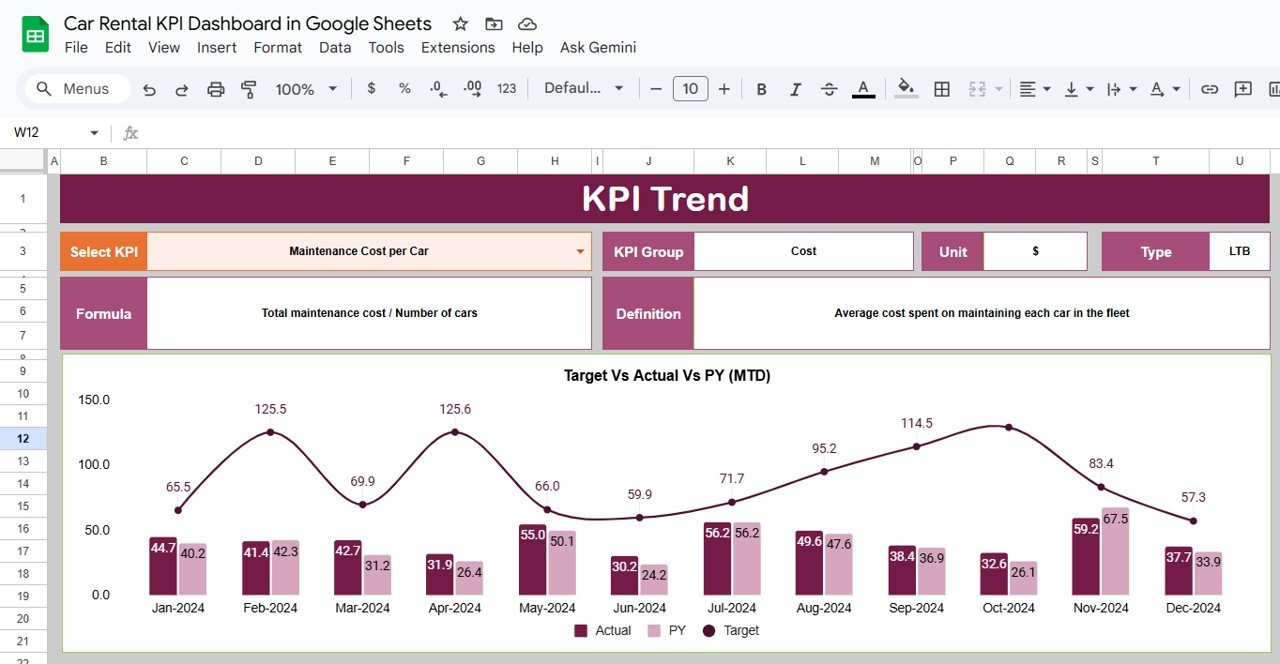Format selected cell as currency
Image resolution: width=1280 pixels, height=664 pixels.
tap(369, 89)
